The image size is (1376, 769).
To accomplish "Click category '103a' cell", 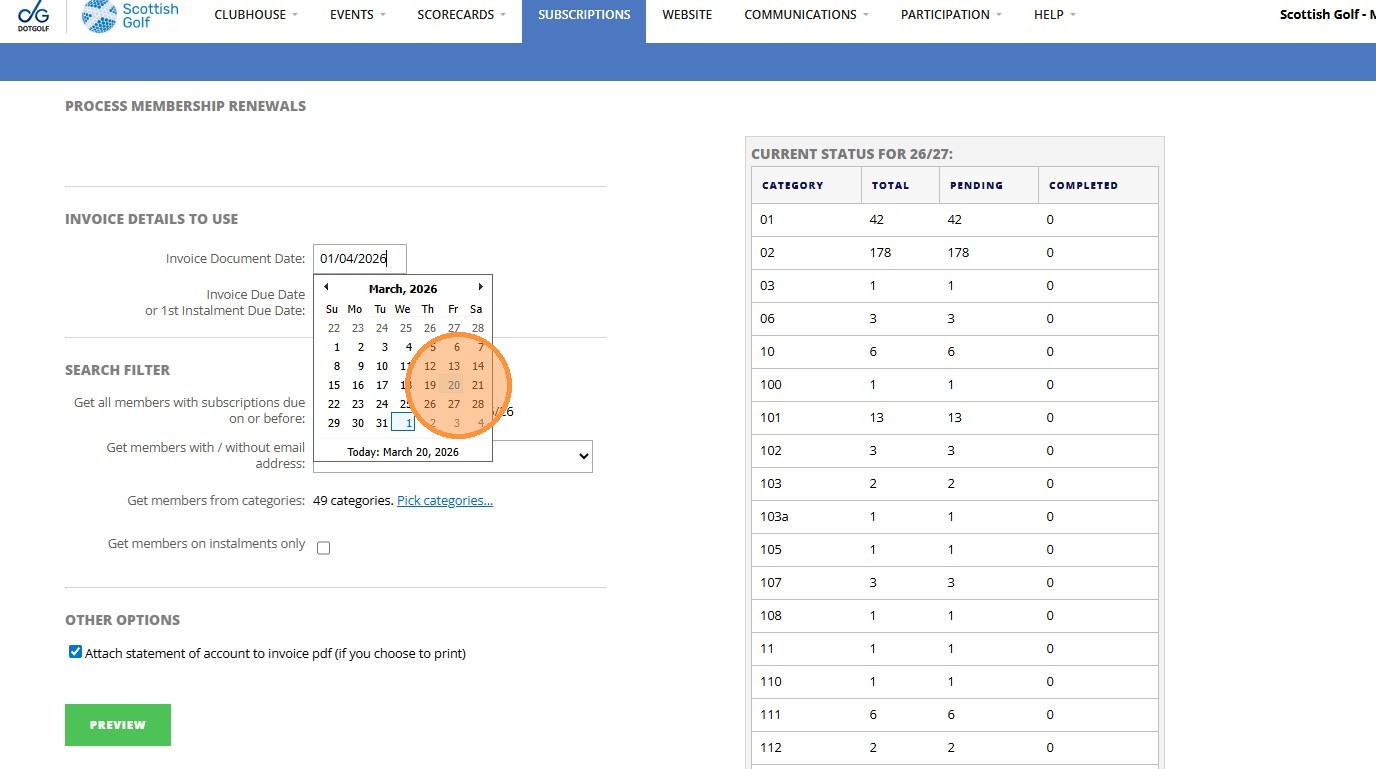I will point(806,517).
